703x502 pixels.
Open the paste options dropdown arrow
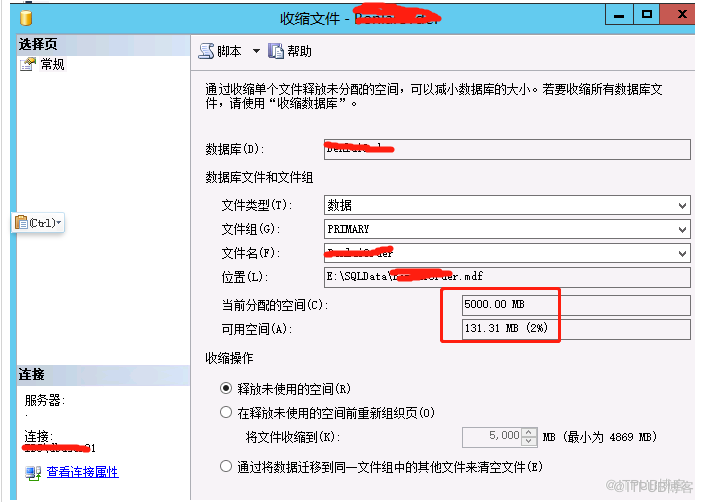pos(59,222)
